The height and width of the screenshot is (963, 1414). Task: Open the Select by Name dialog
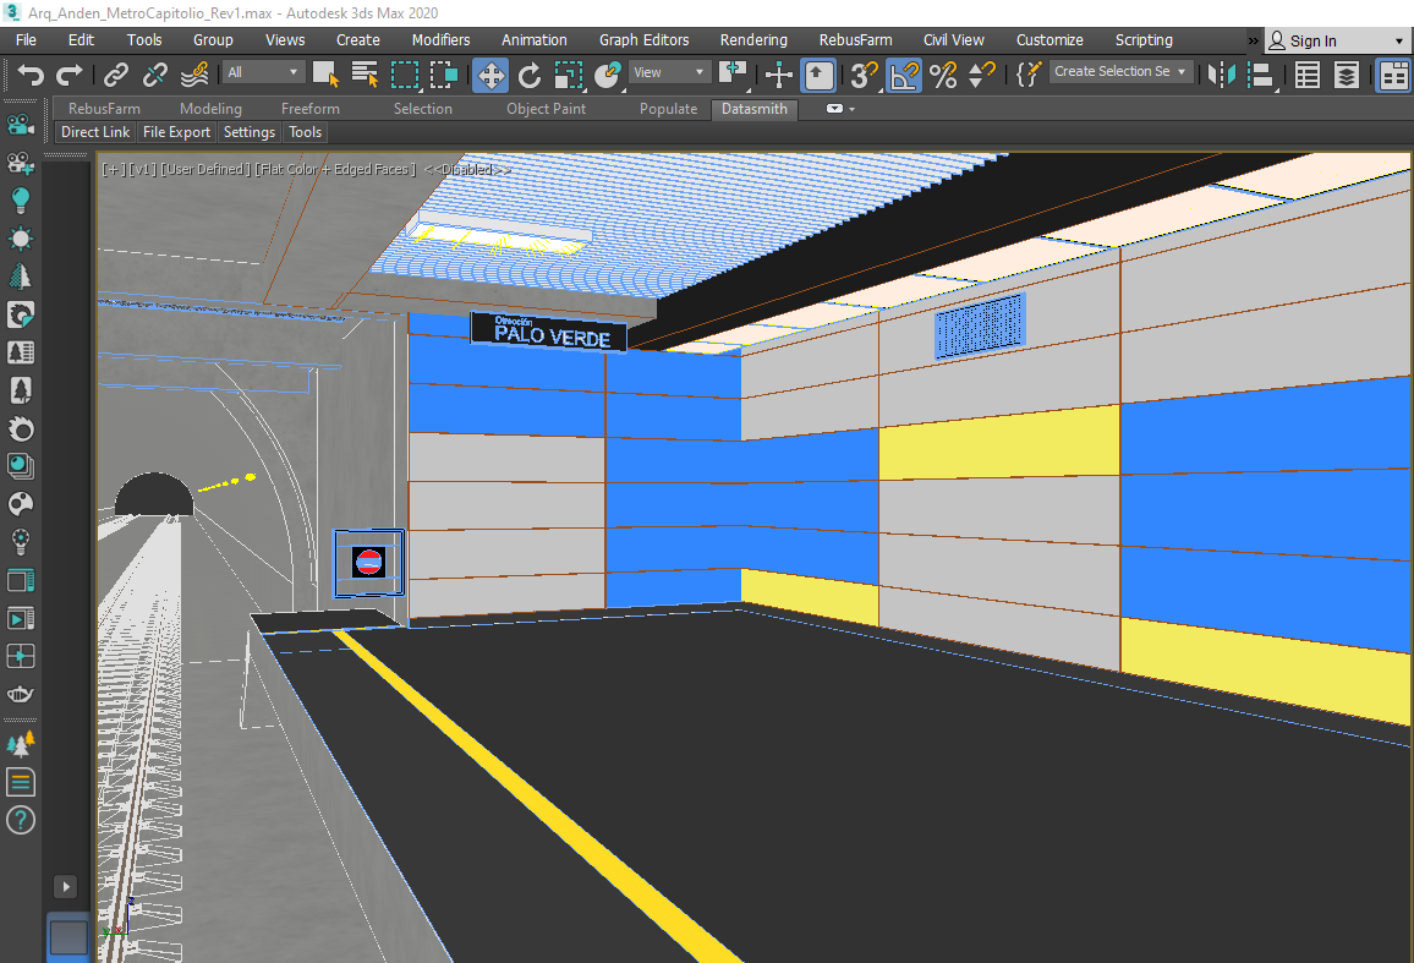point(365,75)
